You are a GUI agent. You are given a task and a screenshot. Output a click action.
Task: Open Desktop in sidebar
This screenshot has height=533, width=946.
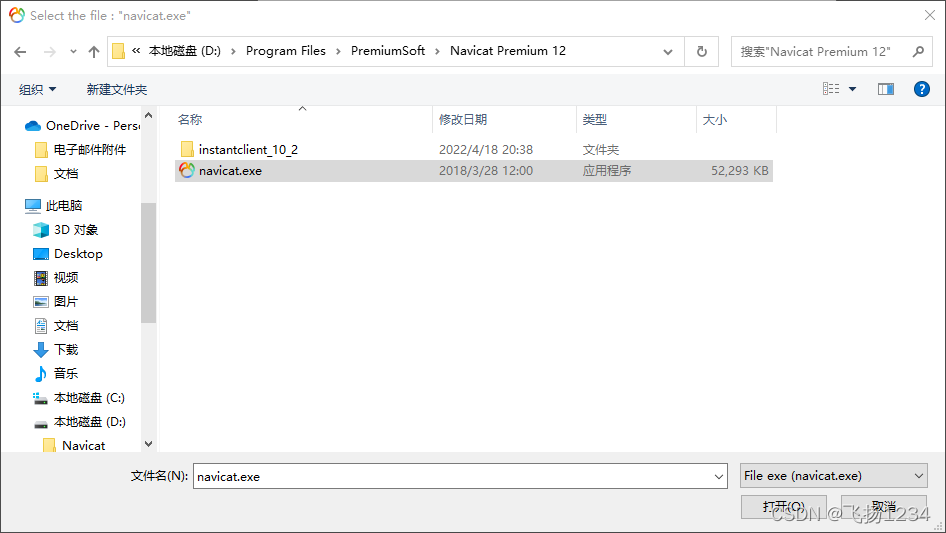pyautogui.click(x=68, y=254)
